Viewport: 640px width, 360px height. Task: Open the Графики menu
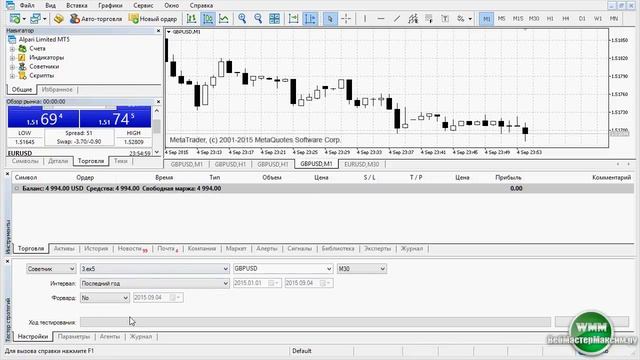click(x=110, y=6)
